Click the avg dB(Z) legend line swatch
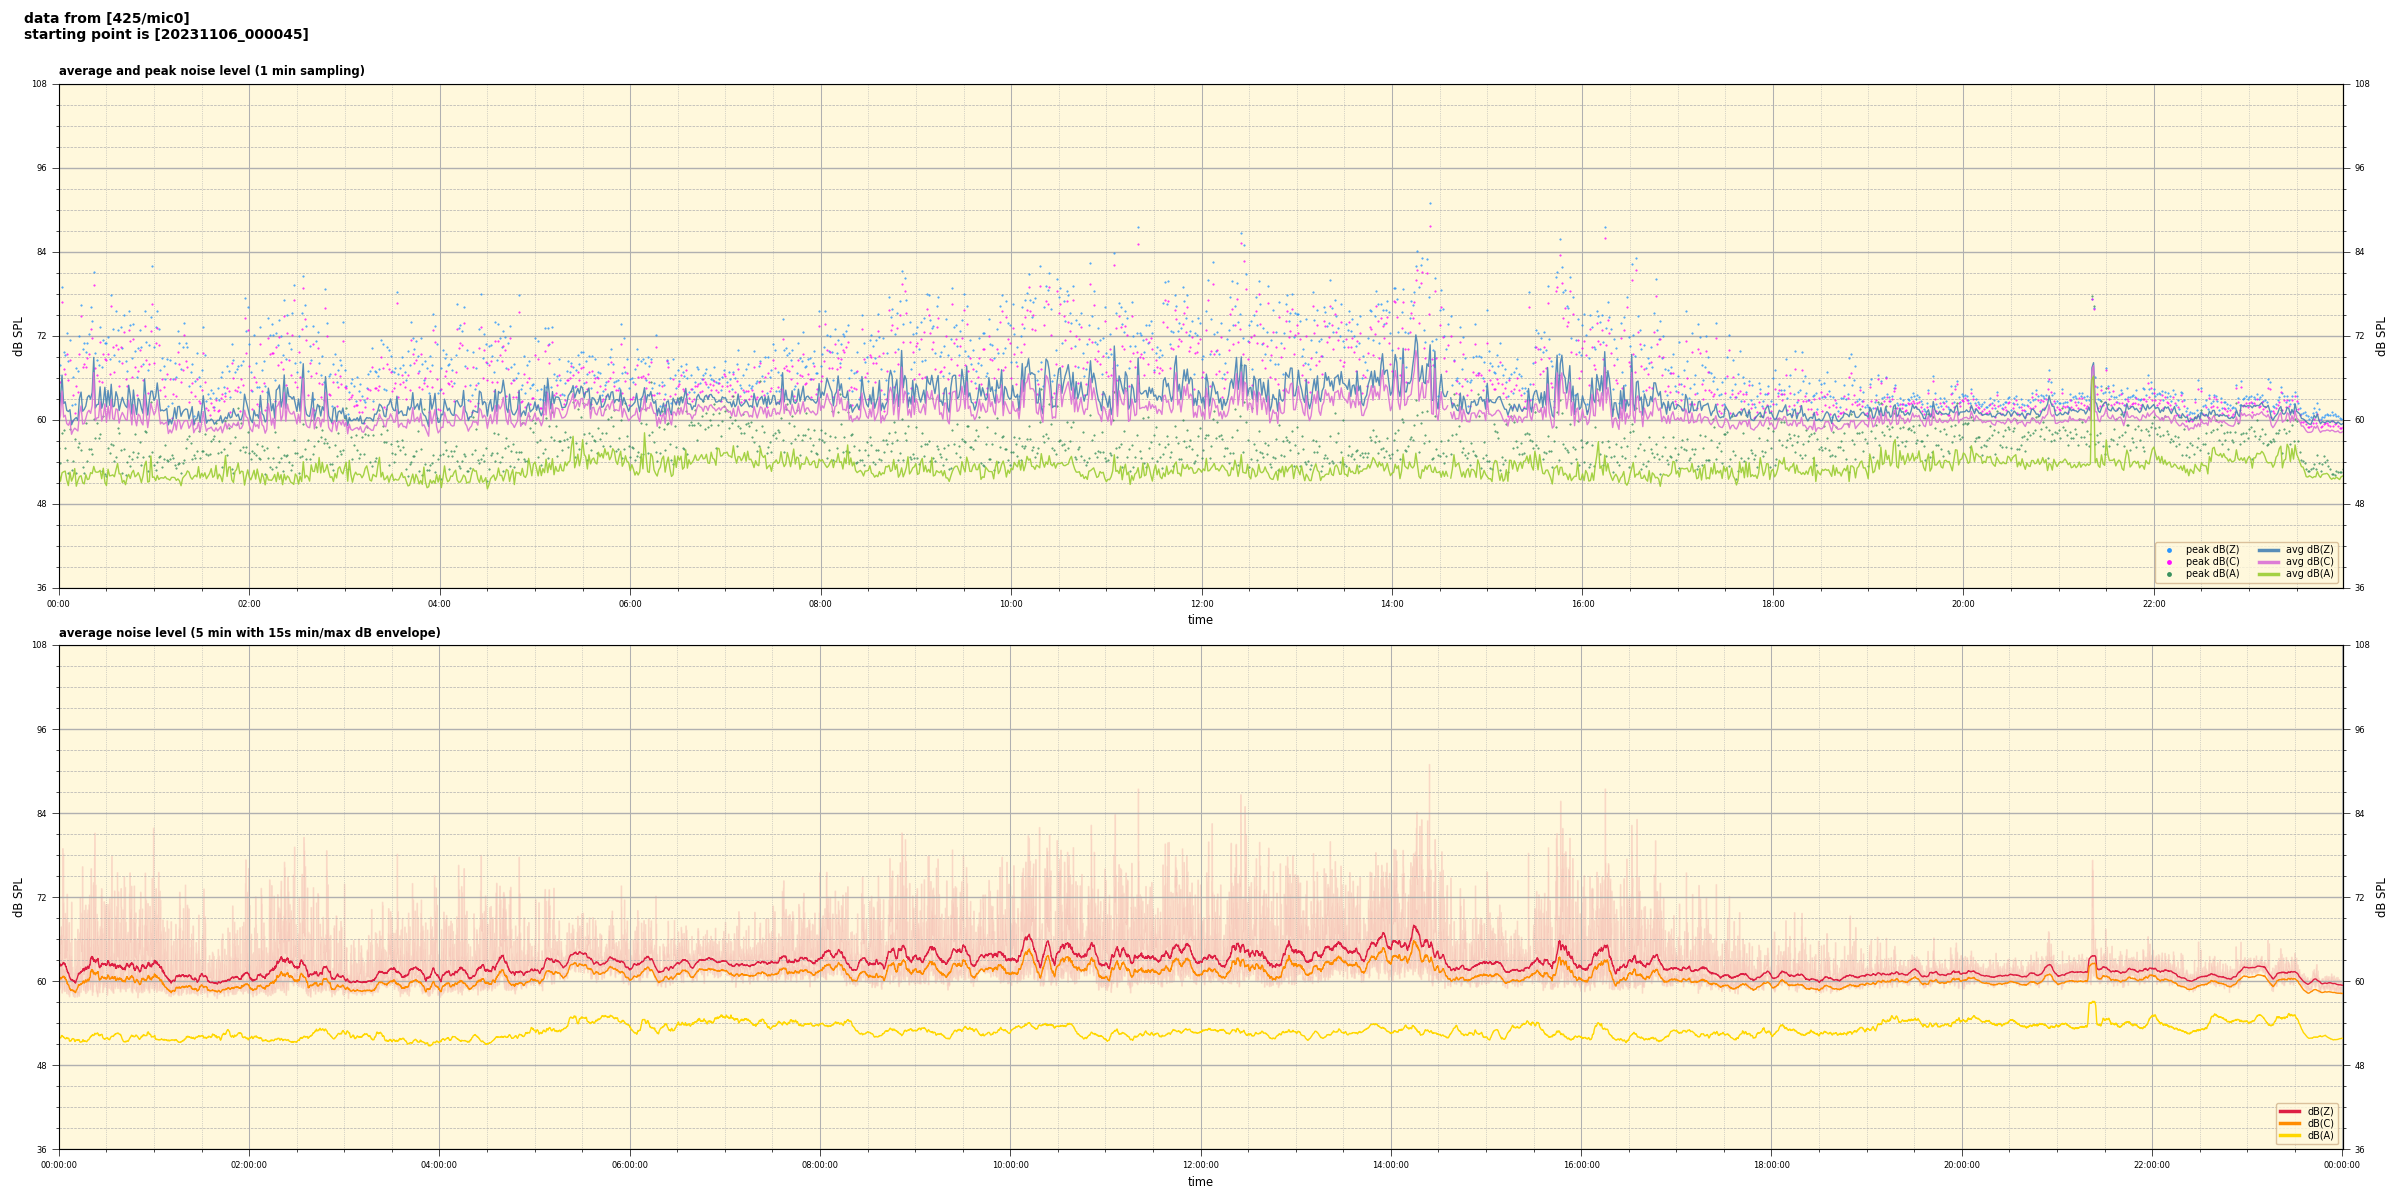This screenshot has width=2400, height=1200. (x=2269, y=550)
